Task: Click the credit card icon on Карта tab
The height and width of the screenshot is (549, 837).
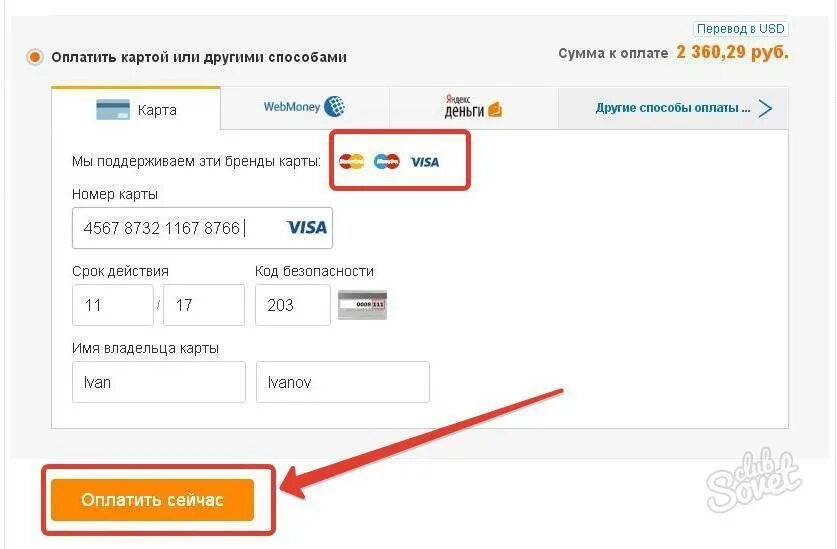Action: pos(113,109)
